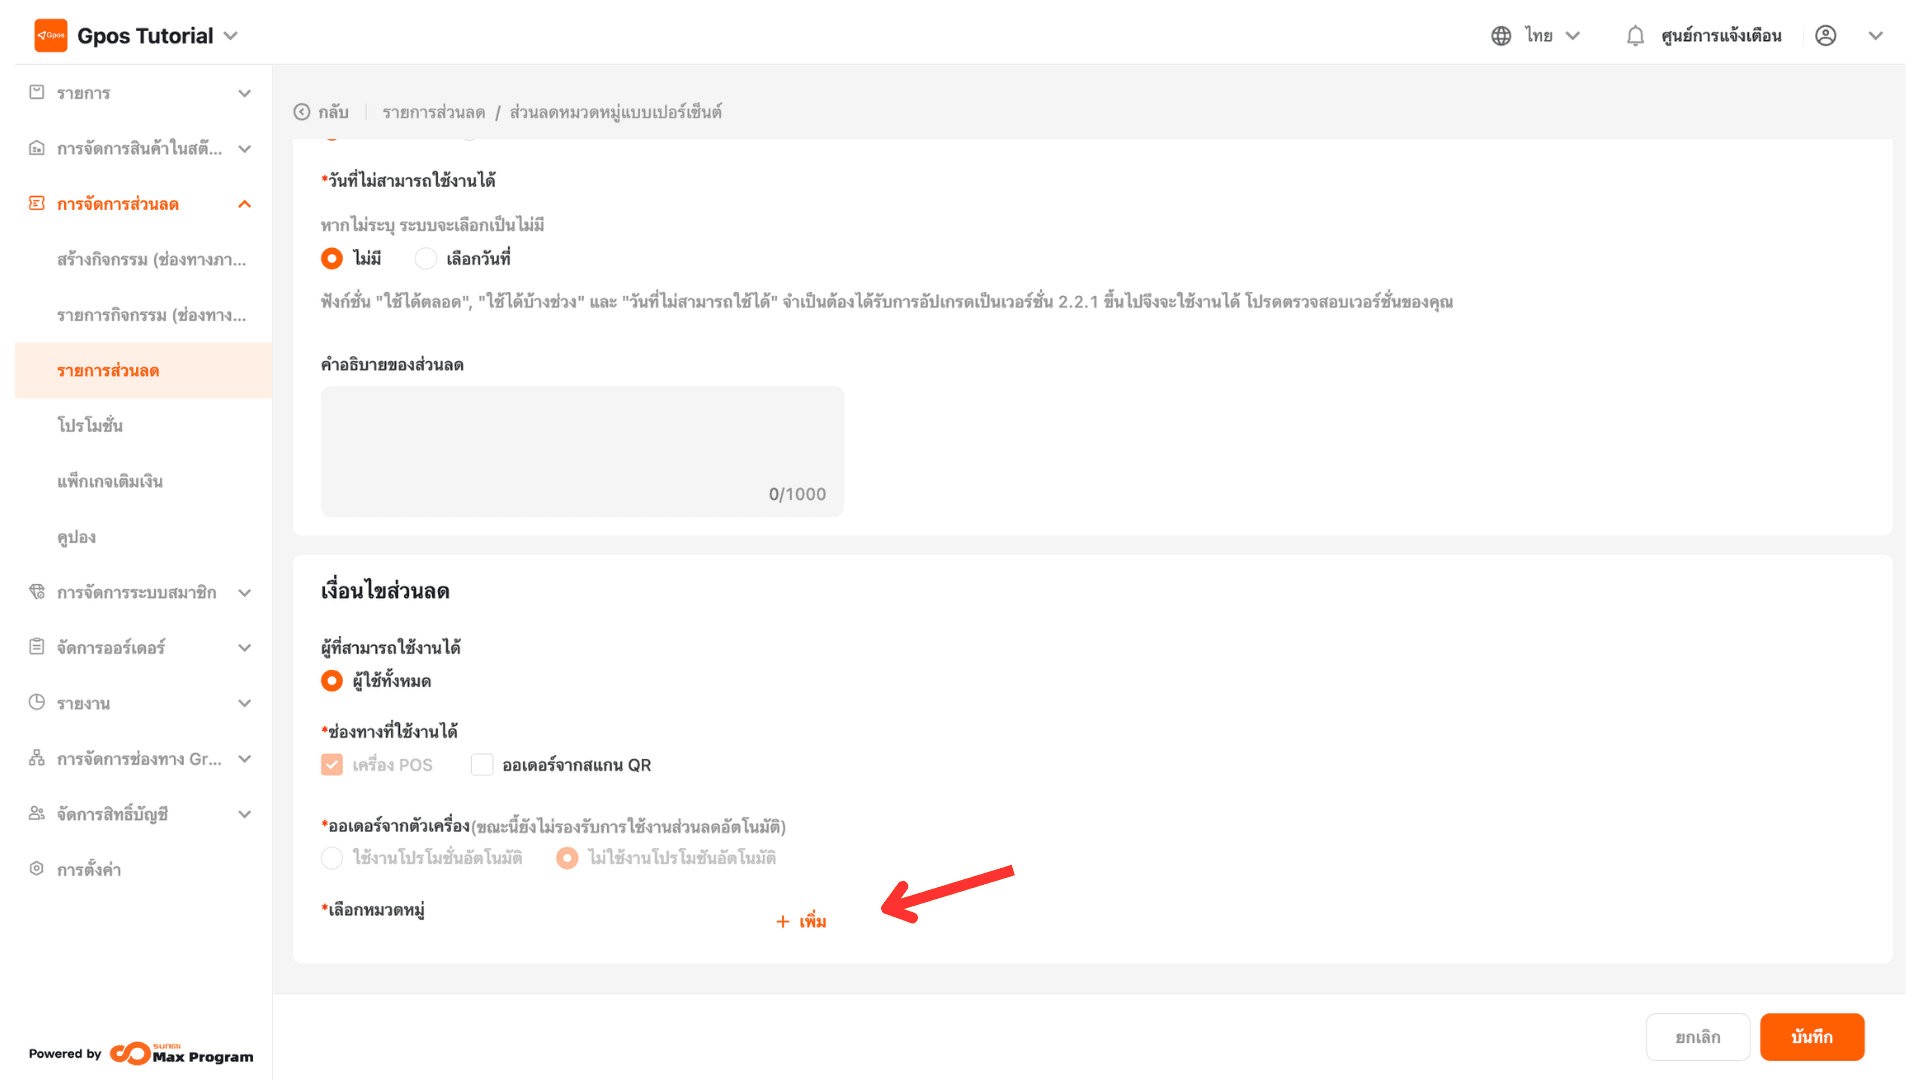Screen dimensions: 1920x1080
Task: Click the globe language icon
Action: point(1501,36)
